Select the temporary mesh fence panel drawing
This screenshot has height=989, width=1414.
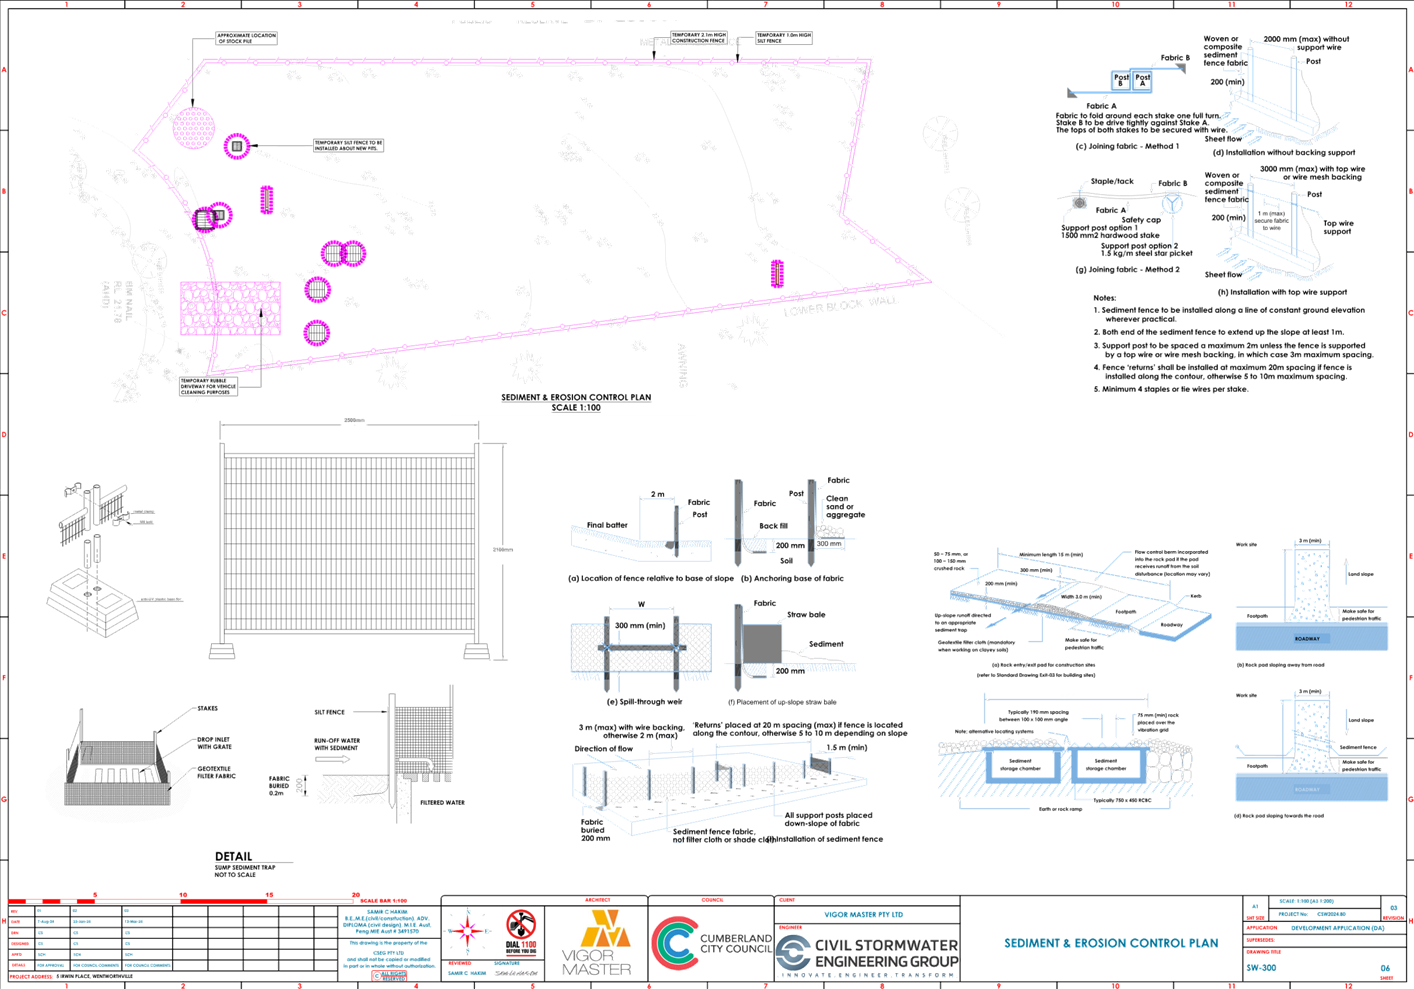347,545
